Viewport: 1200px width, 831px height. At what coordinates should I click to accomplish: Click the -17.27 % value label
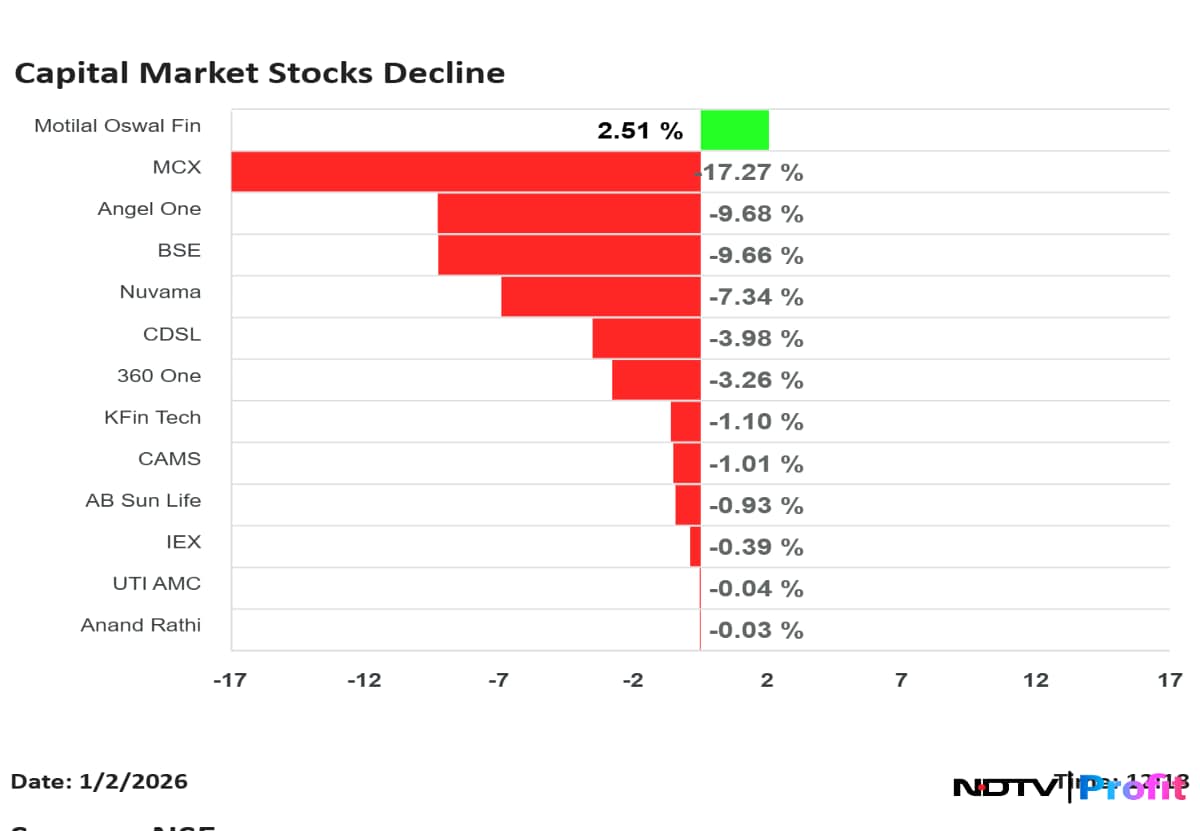click(x=752, y=173)
